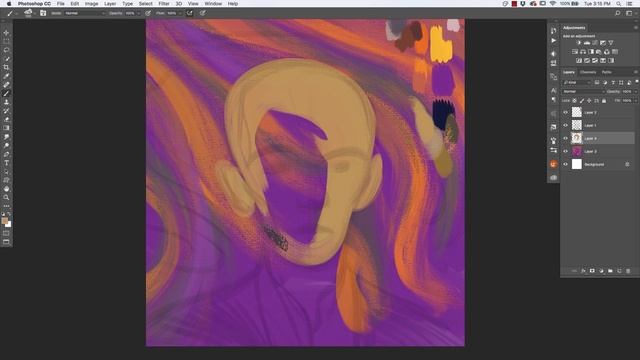Add a Brightness/Contrast adjustment
Viewport: 640px width, 360px height.
579,42
